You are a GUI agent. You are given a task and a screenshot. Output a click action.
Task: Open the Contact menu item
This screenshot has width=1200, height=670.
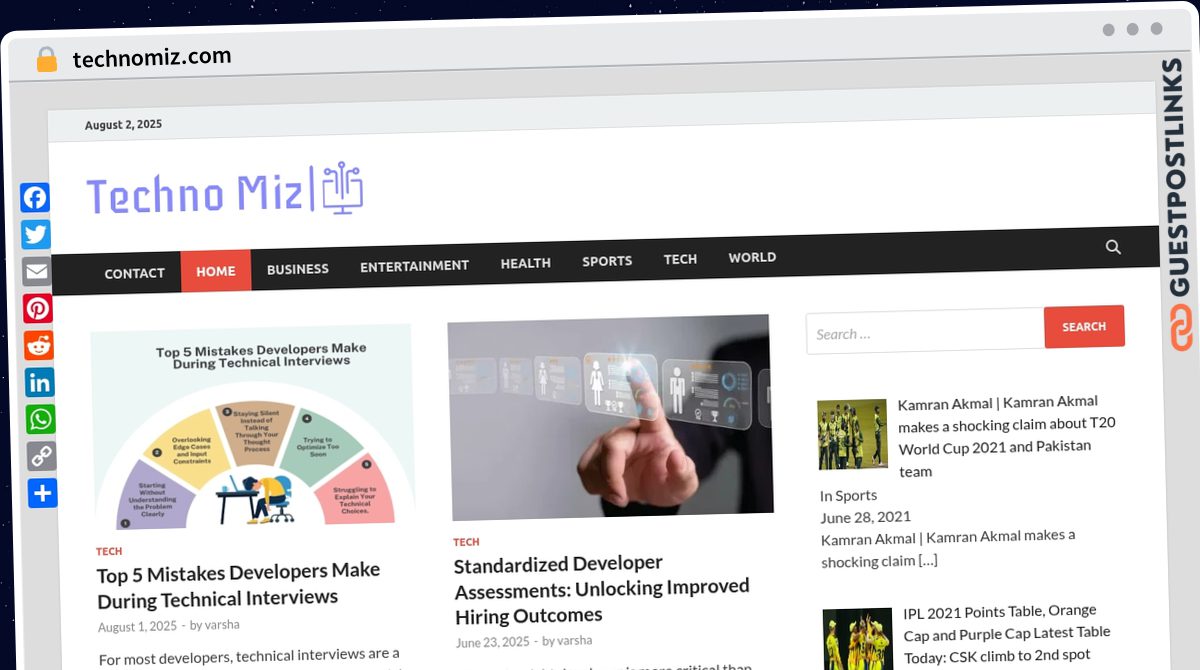134,273
